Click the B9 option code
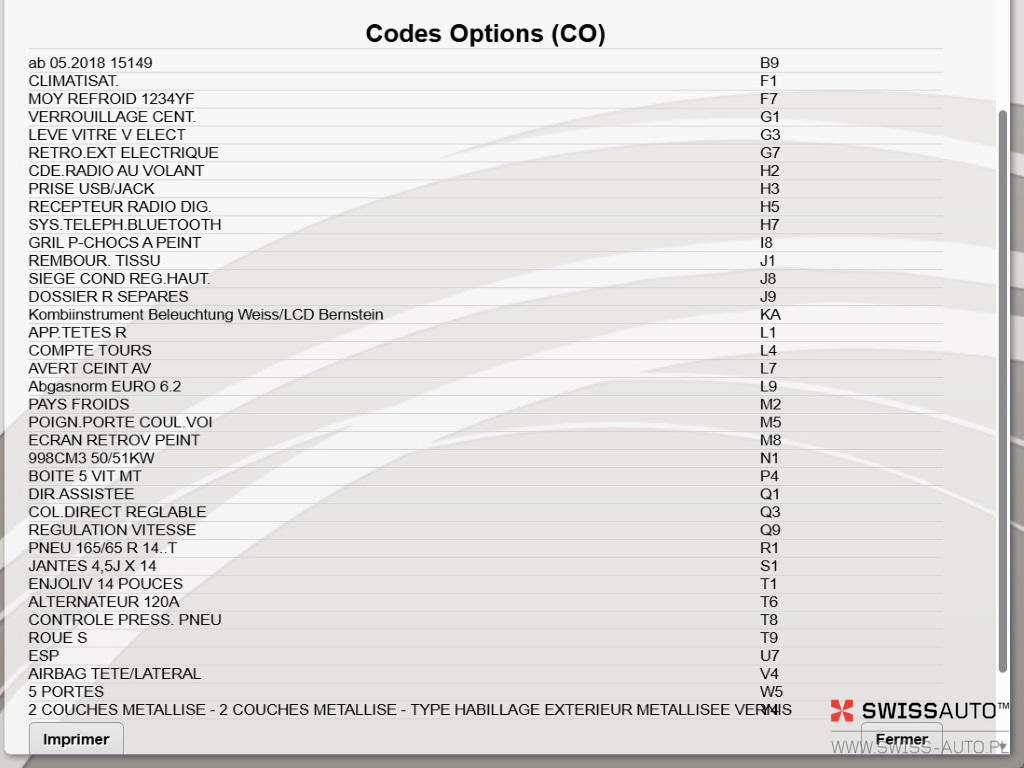This screenshot has height=768, width=1024. [x=769, y=63]
